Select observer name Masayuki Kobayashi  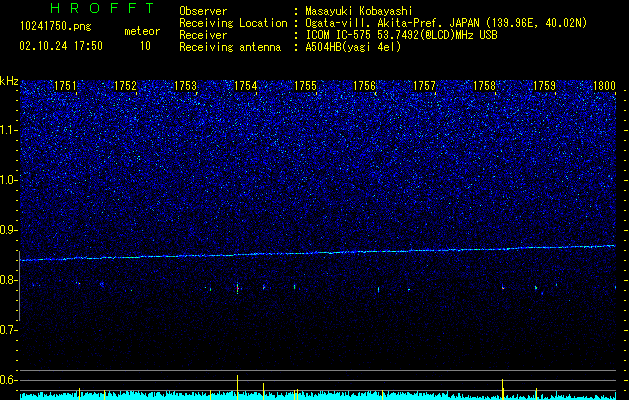359,11
